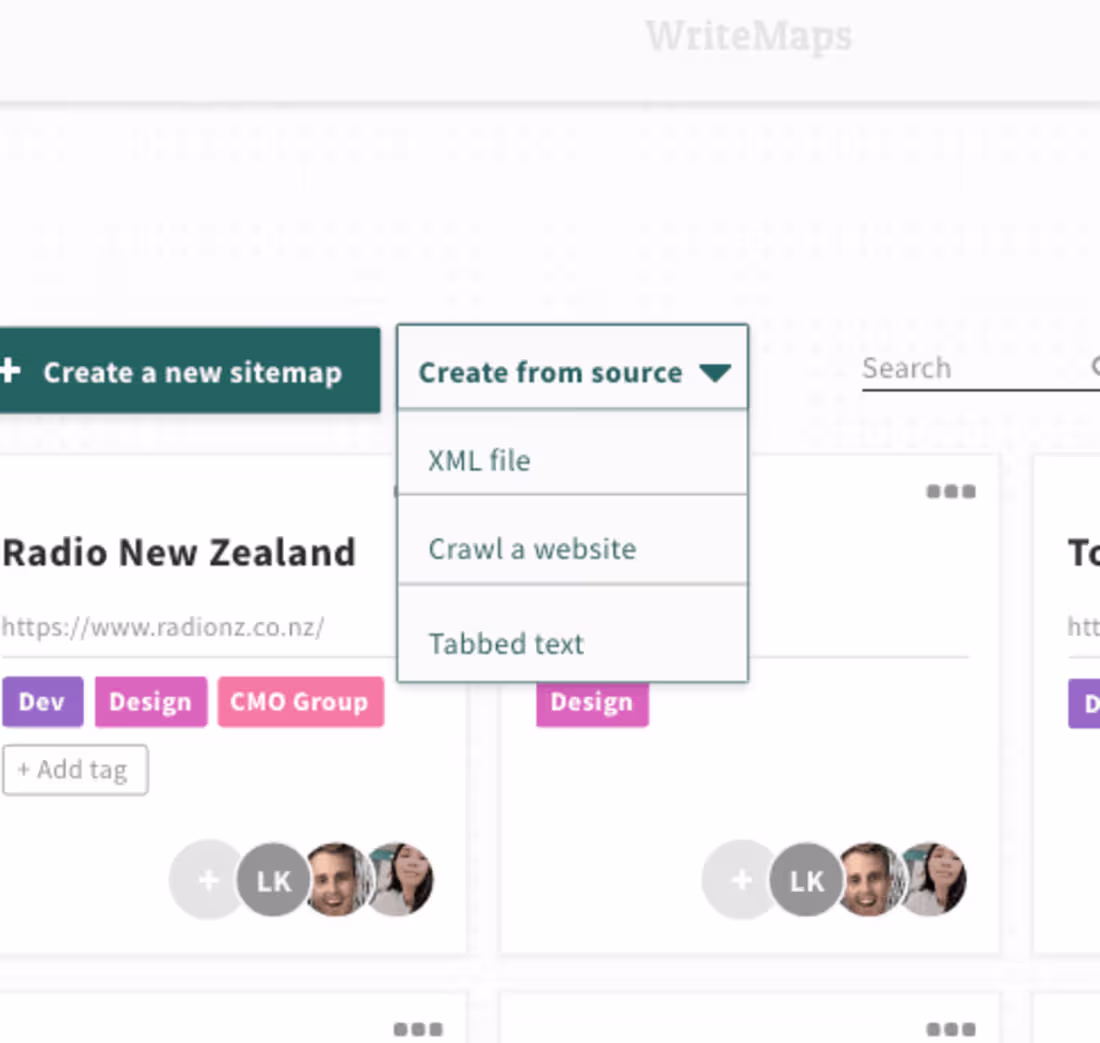Click inside the Search field

pyautogui.click(x=950, y=368)
